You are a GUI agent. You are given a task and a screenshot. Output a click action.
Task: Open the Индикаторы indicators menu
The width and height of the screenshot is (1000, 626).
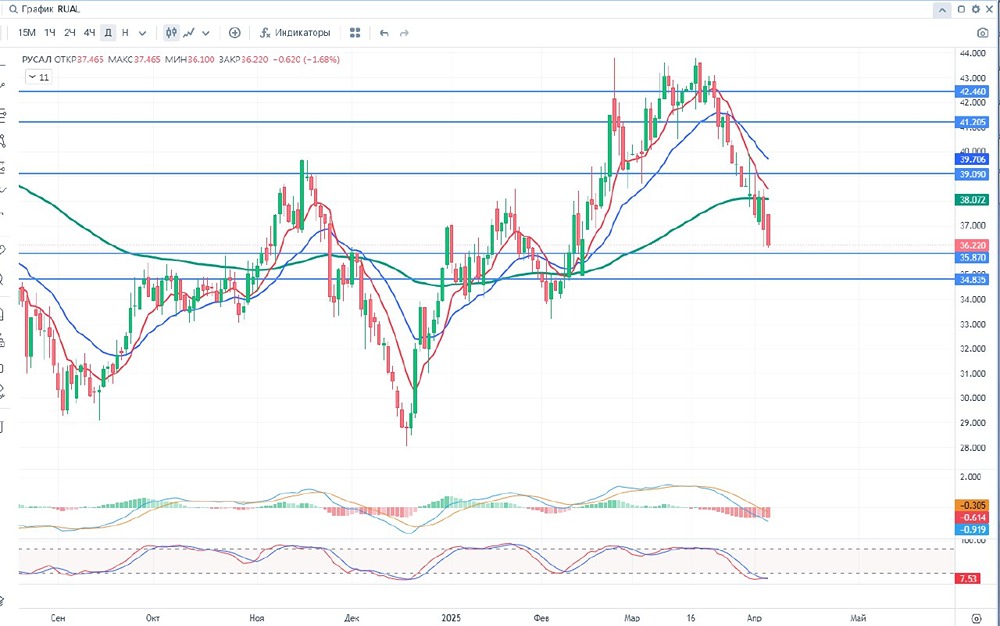(x=295, y=33)
